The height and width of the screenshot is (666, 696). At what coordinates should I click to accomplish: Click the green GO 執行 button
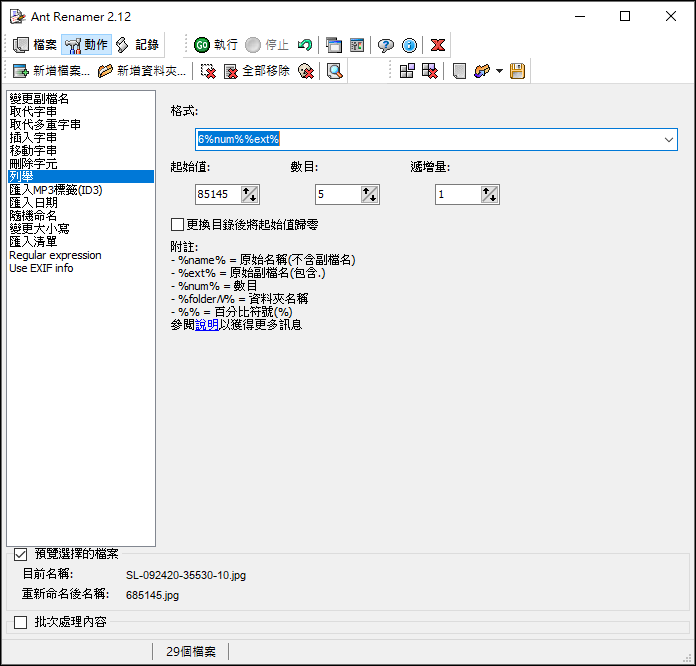[x=216, y=45]
